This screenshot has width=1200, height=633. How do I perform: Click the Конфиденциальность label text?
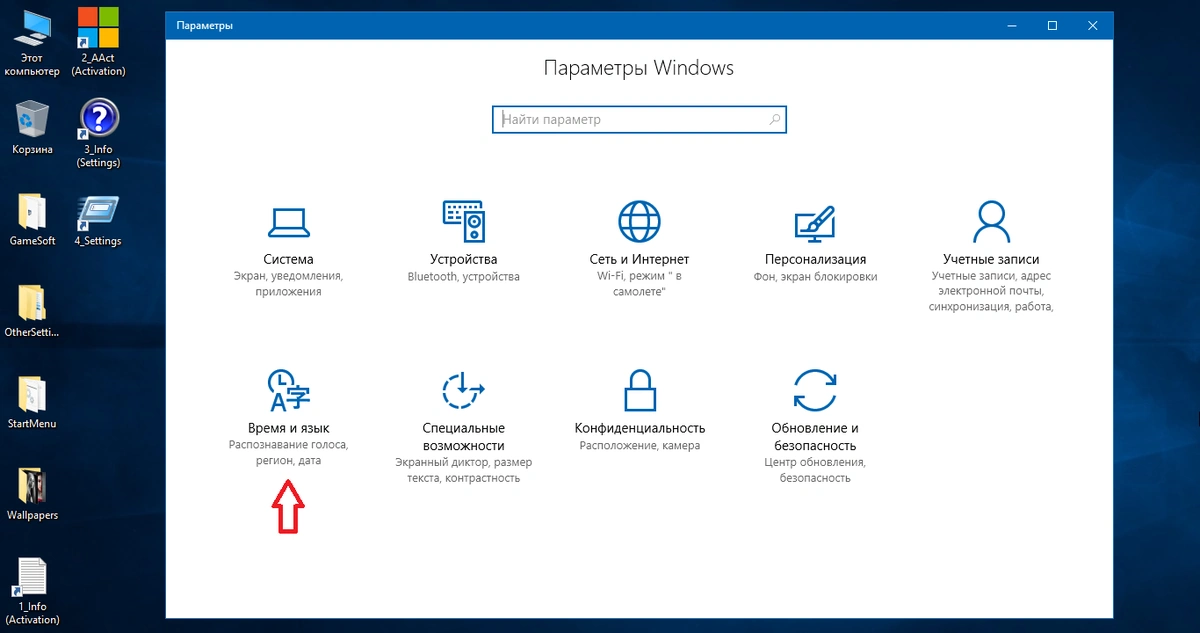click(639, 428)
